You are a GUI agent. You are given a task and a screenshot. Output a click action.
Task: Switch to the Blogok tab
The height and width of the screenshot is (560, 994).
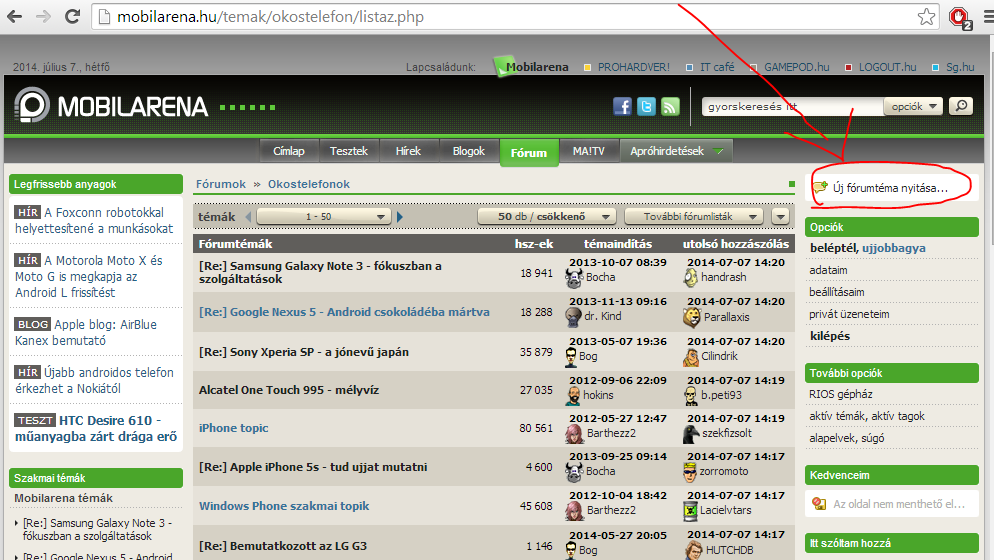tap(468, 152)
